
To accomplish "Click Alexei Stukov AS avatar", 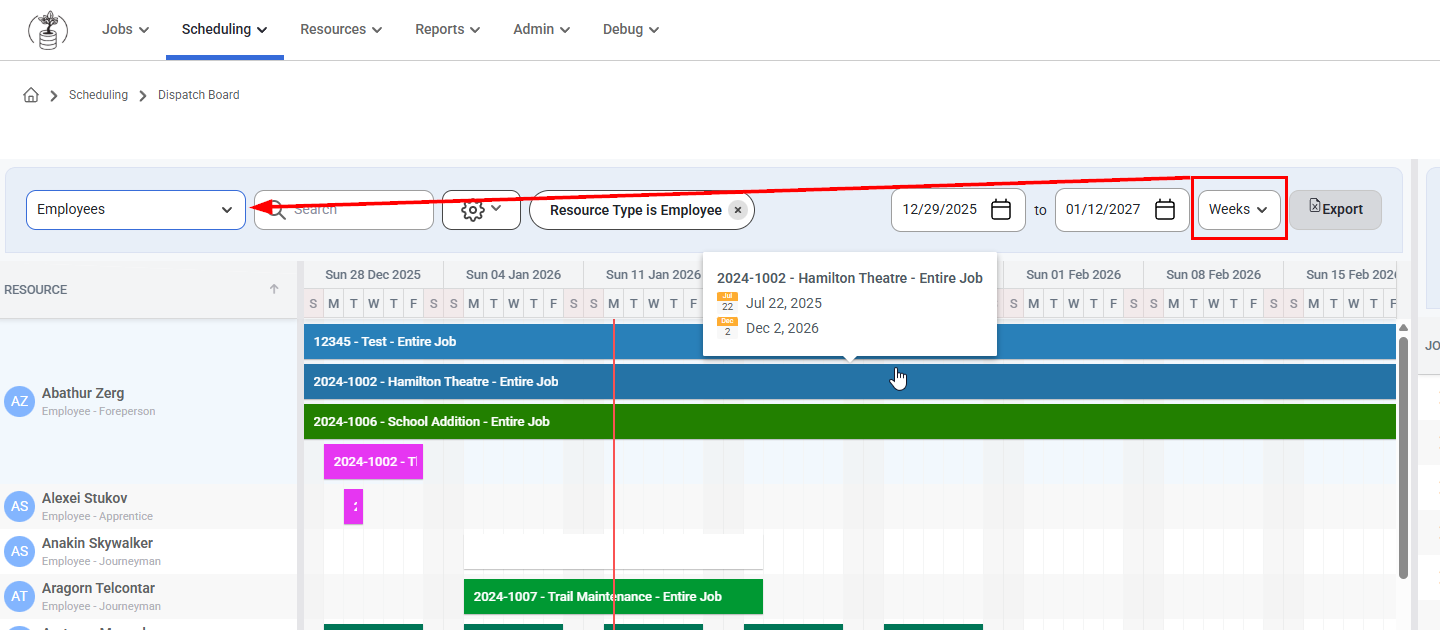I will coord(20,507).
